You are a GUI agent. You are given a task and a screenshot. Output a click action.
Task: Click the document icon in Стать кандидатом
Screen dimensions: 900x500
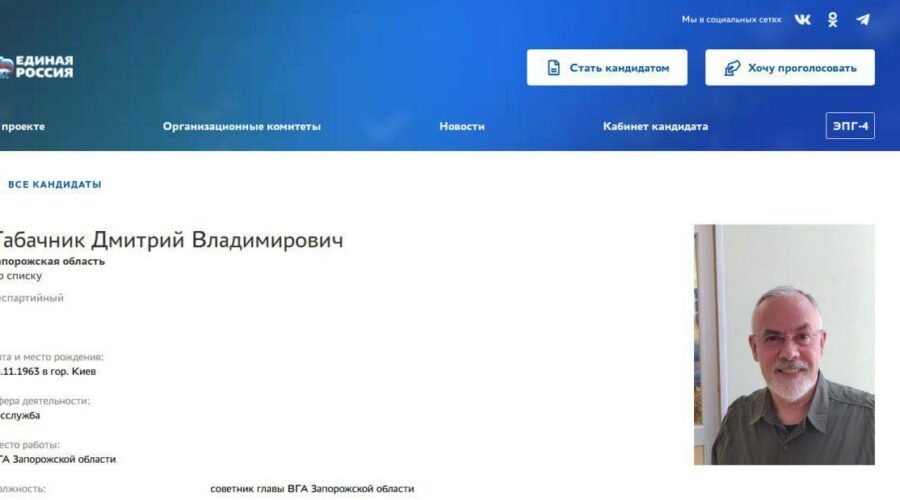[x=553, y=68]
